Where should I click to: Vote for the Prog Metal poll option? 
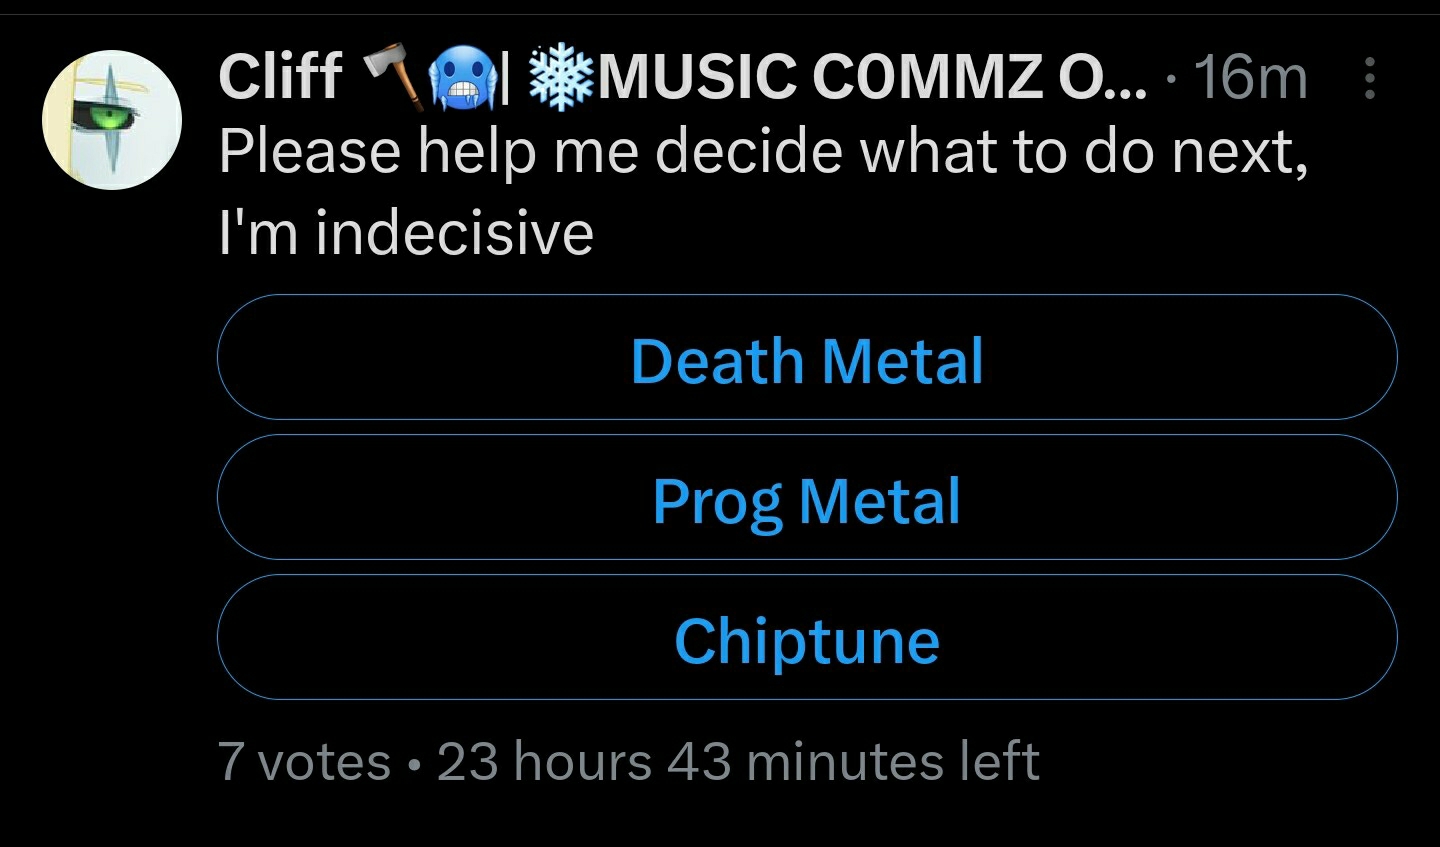tap(807, 497)
